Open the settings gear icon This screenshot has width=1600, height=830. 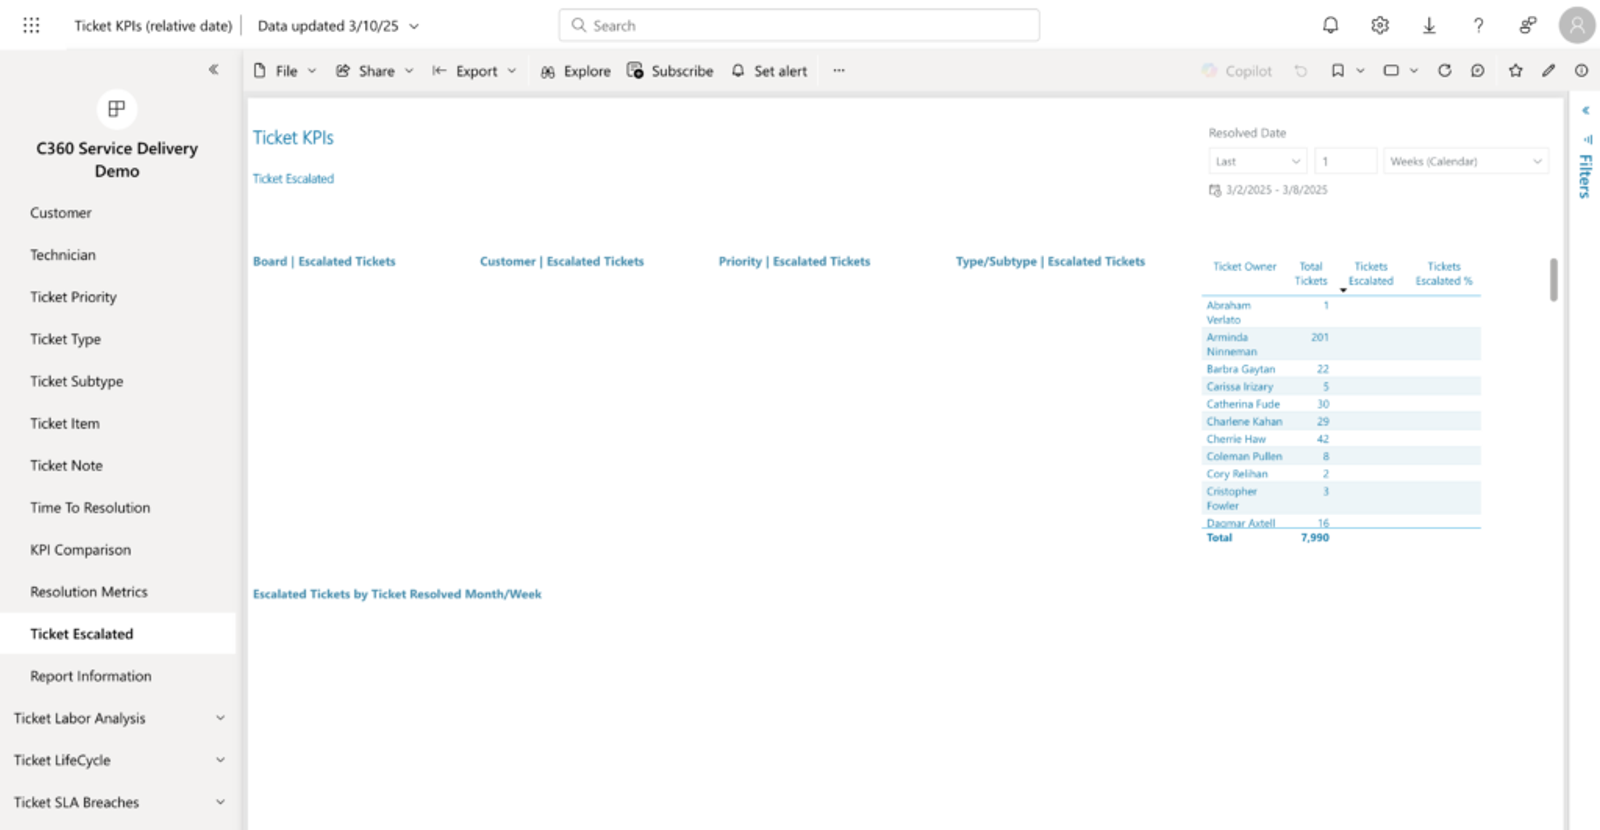point(1380,25)
